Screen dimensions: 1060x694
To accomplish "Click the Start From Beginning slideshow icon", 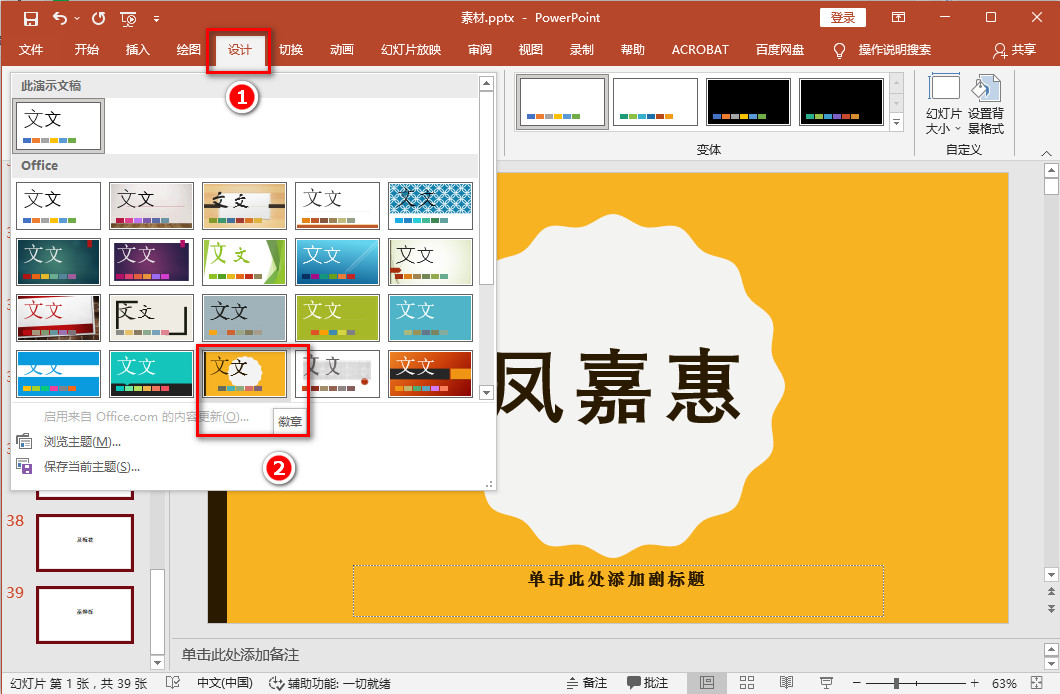I will (x=127, y=18).
